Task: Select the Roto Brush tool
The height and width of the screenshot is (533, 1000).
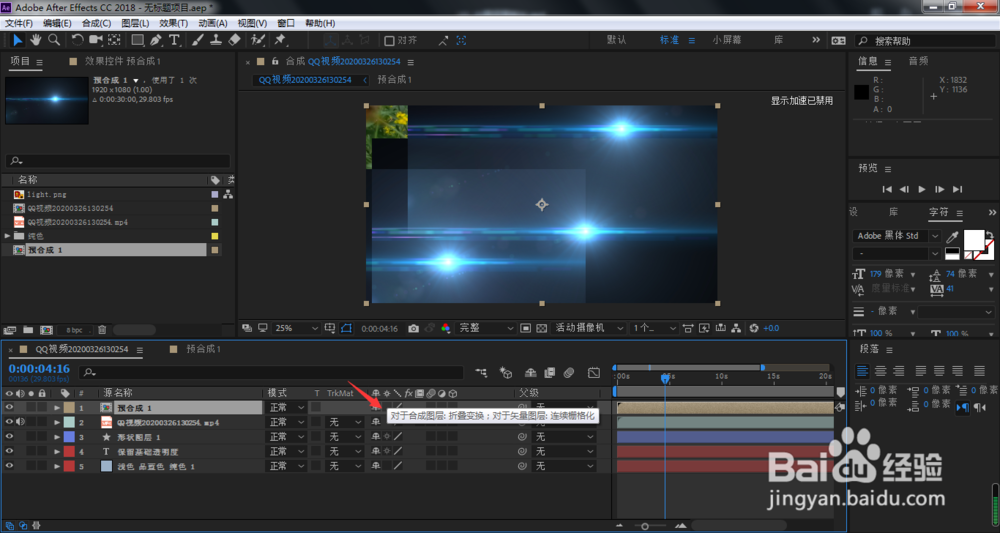Action: click(258, 40)
